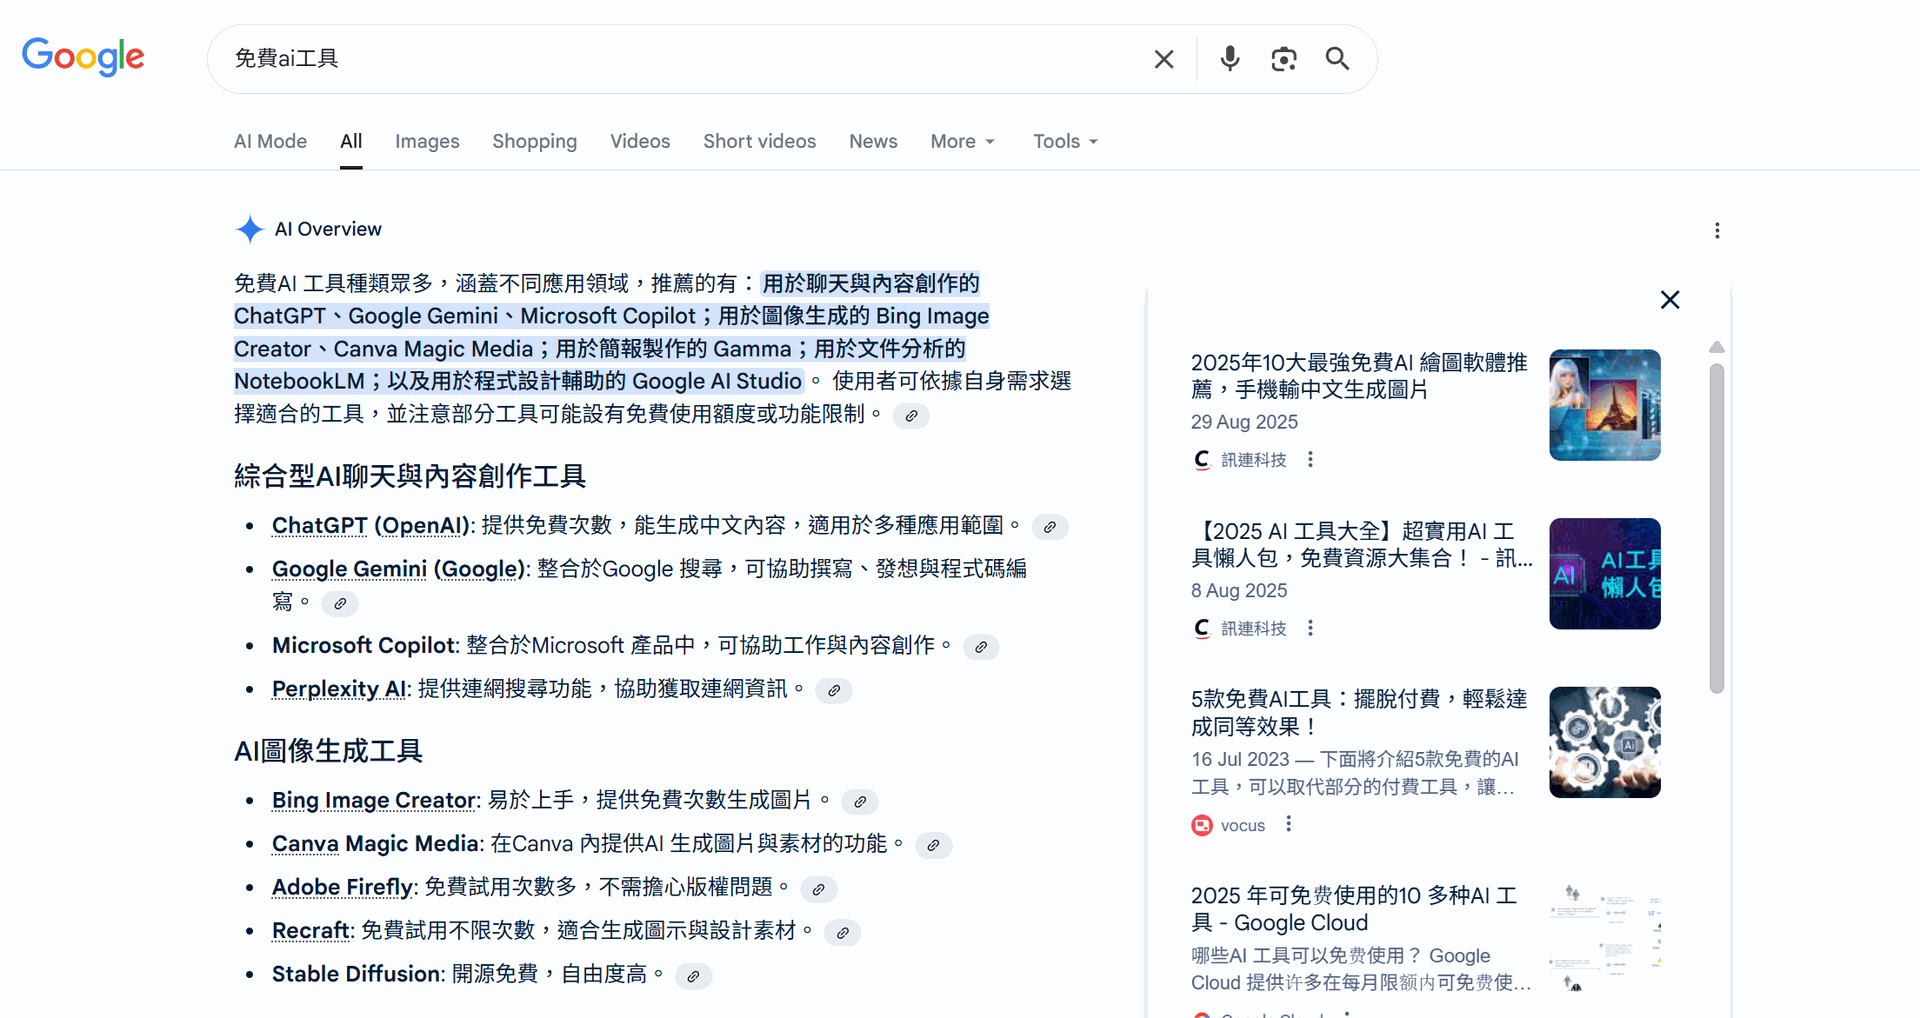Screen dimensions: 1920x1018
Task: Click the source link icon next to Recraft line
Action: [843, 933]
